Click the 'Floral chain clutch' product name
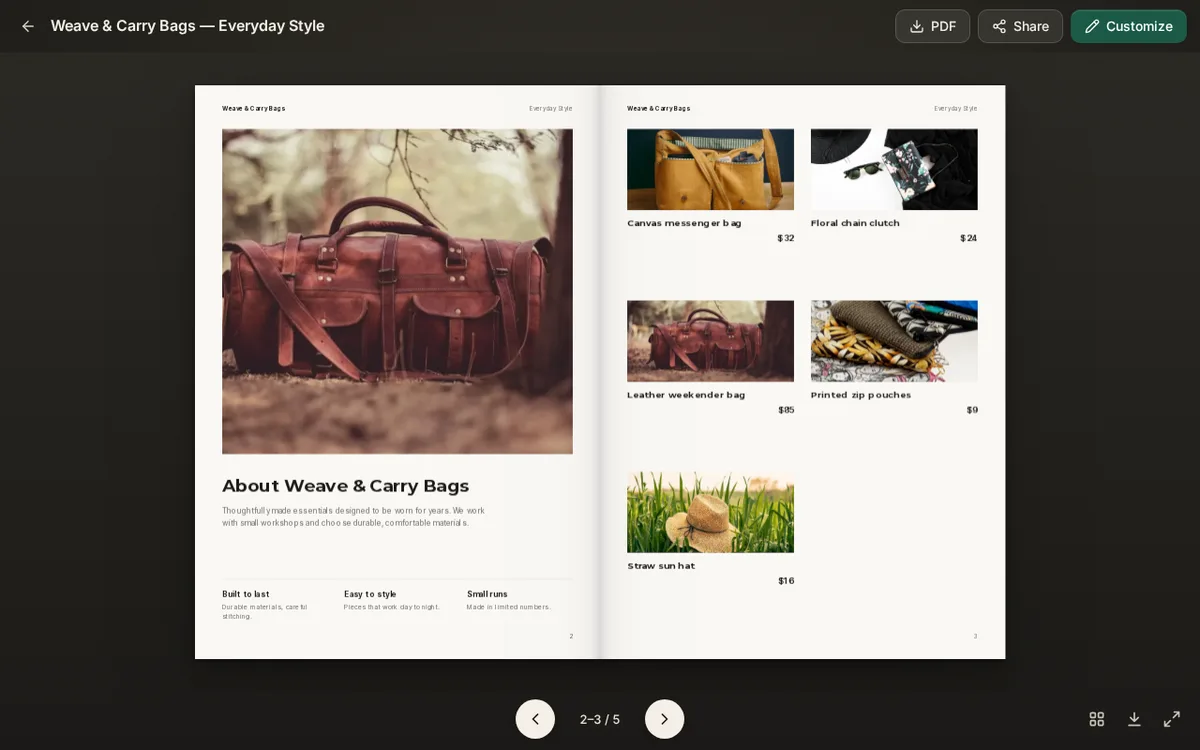 pyautogui.click(x=855, y=223)
